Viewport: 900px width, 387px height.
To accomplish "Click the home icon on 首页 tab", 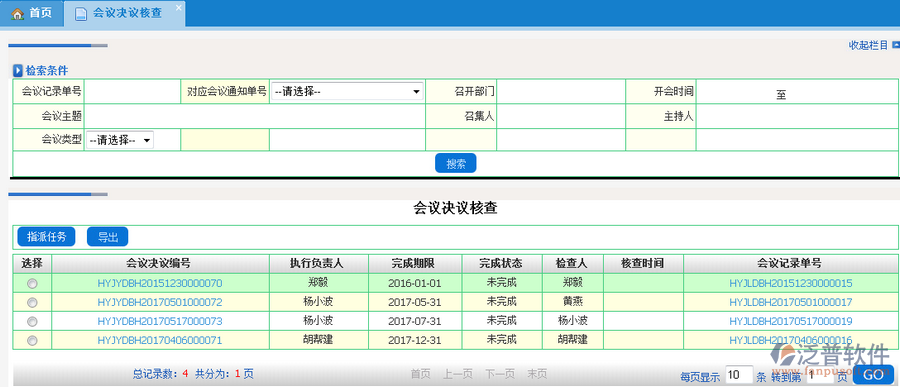I will point(18,13).
